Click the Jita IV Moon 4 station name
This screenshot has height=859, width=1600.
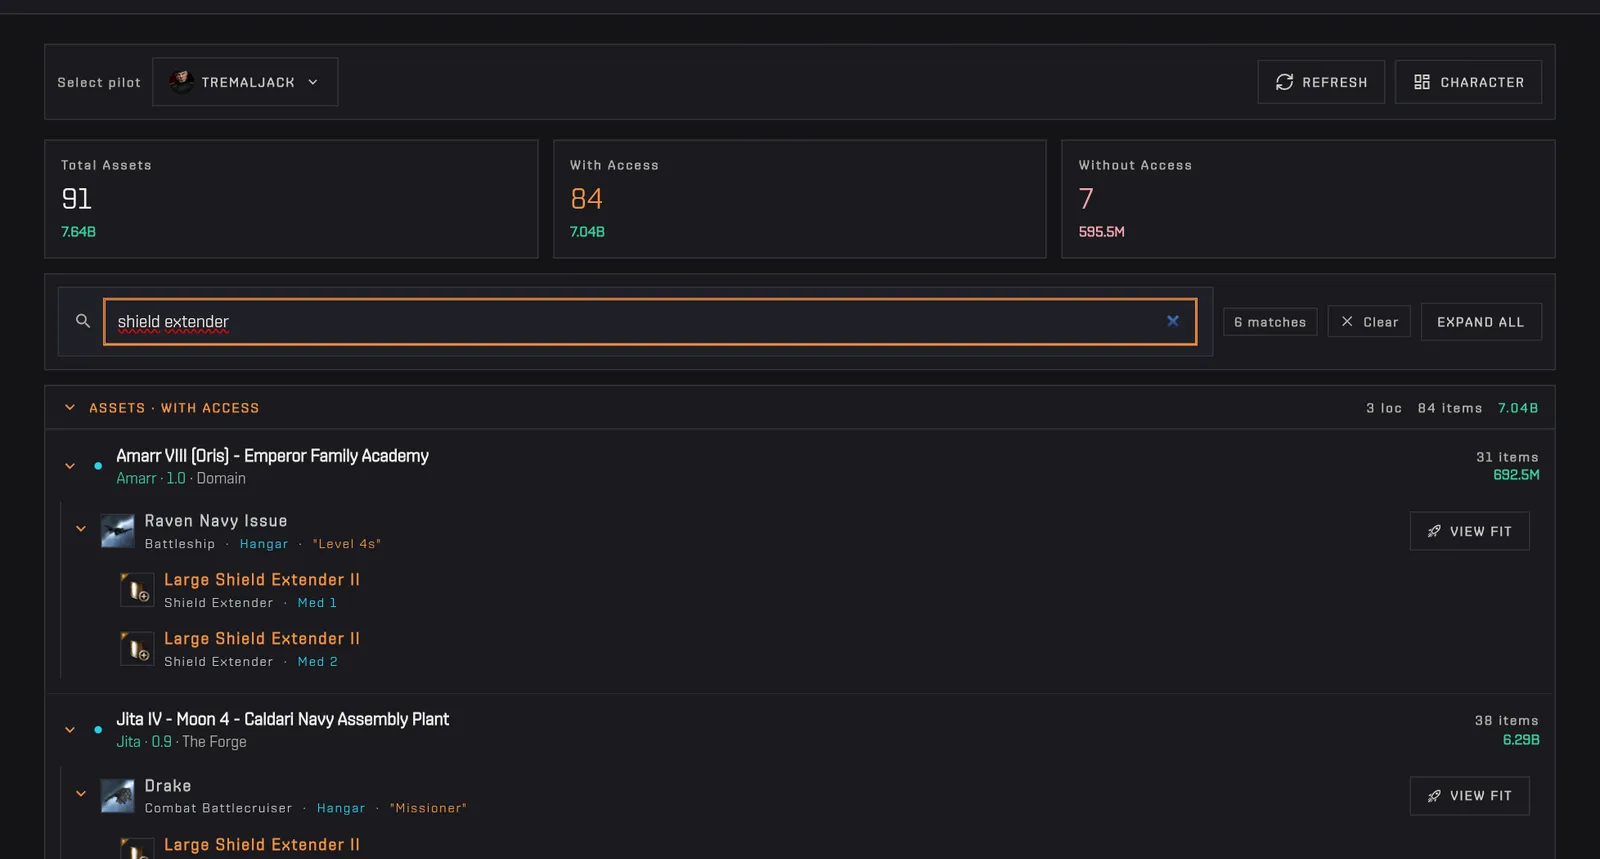283,719
